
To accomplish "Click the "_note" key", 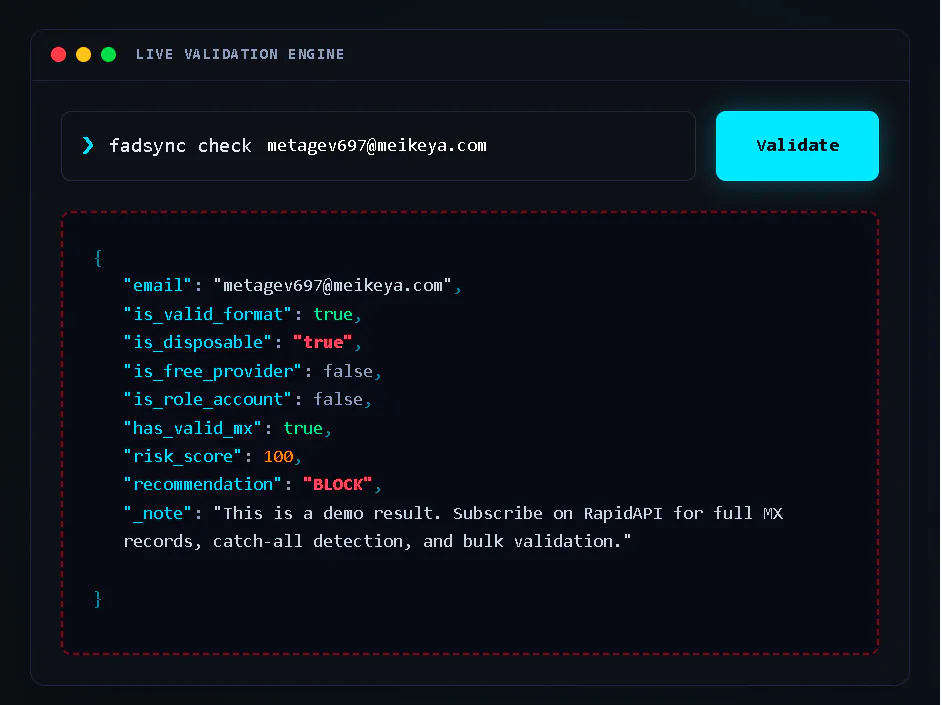I will (157, 513).
